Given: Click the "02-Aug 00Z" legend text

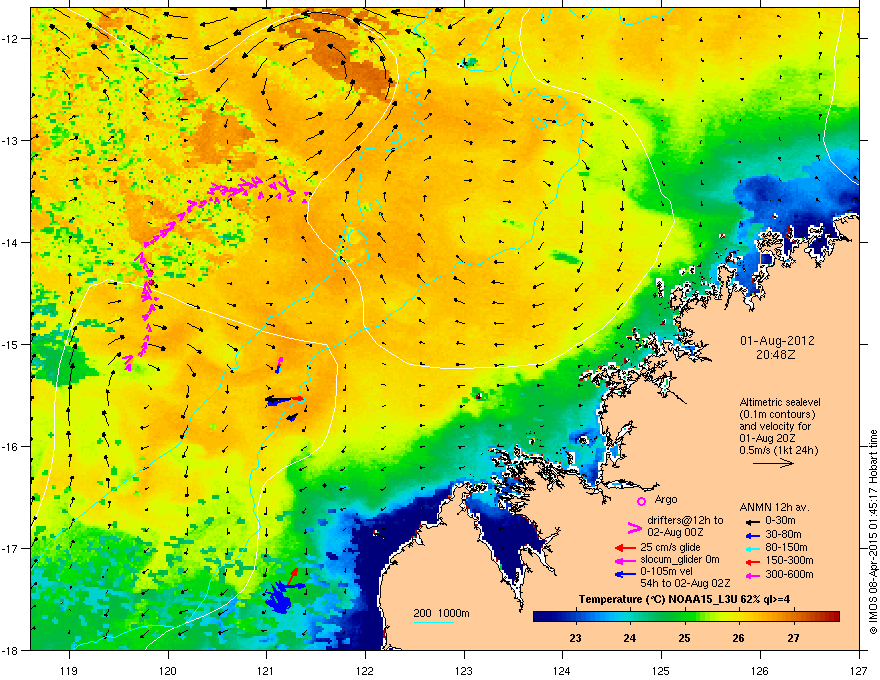Looking at the screenshot, I should coord(675,532).
